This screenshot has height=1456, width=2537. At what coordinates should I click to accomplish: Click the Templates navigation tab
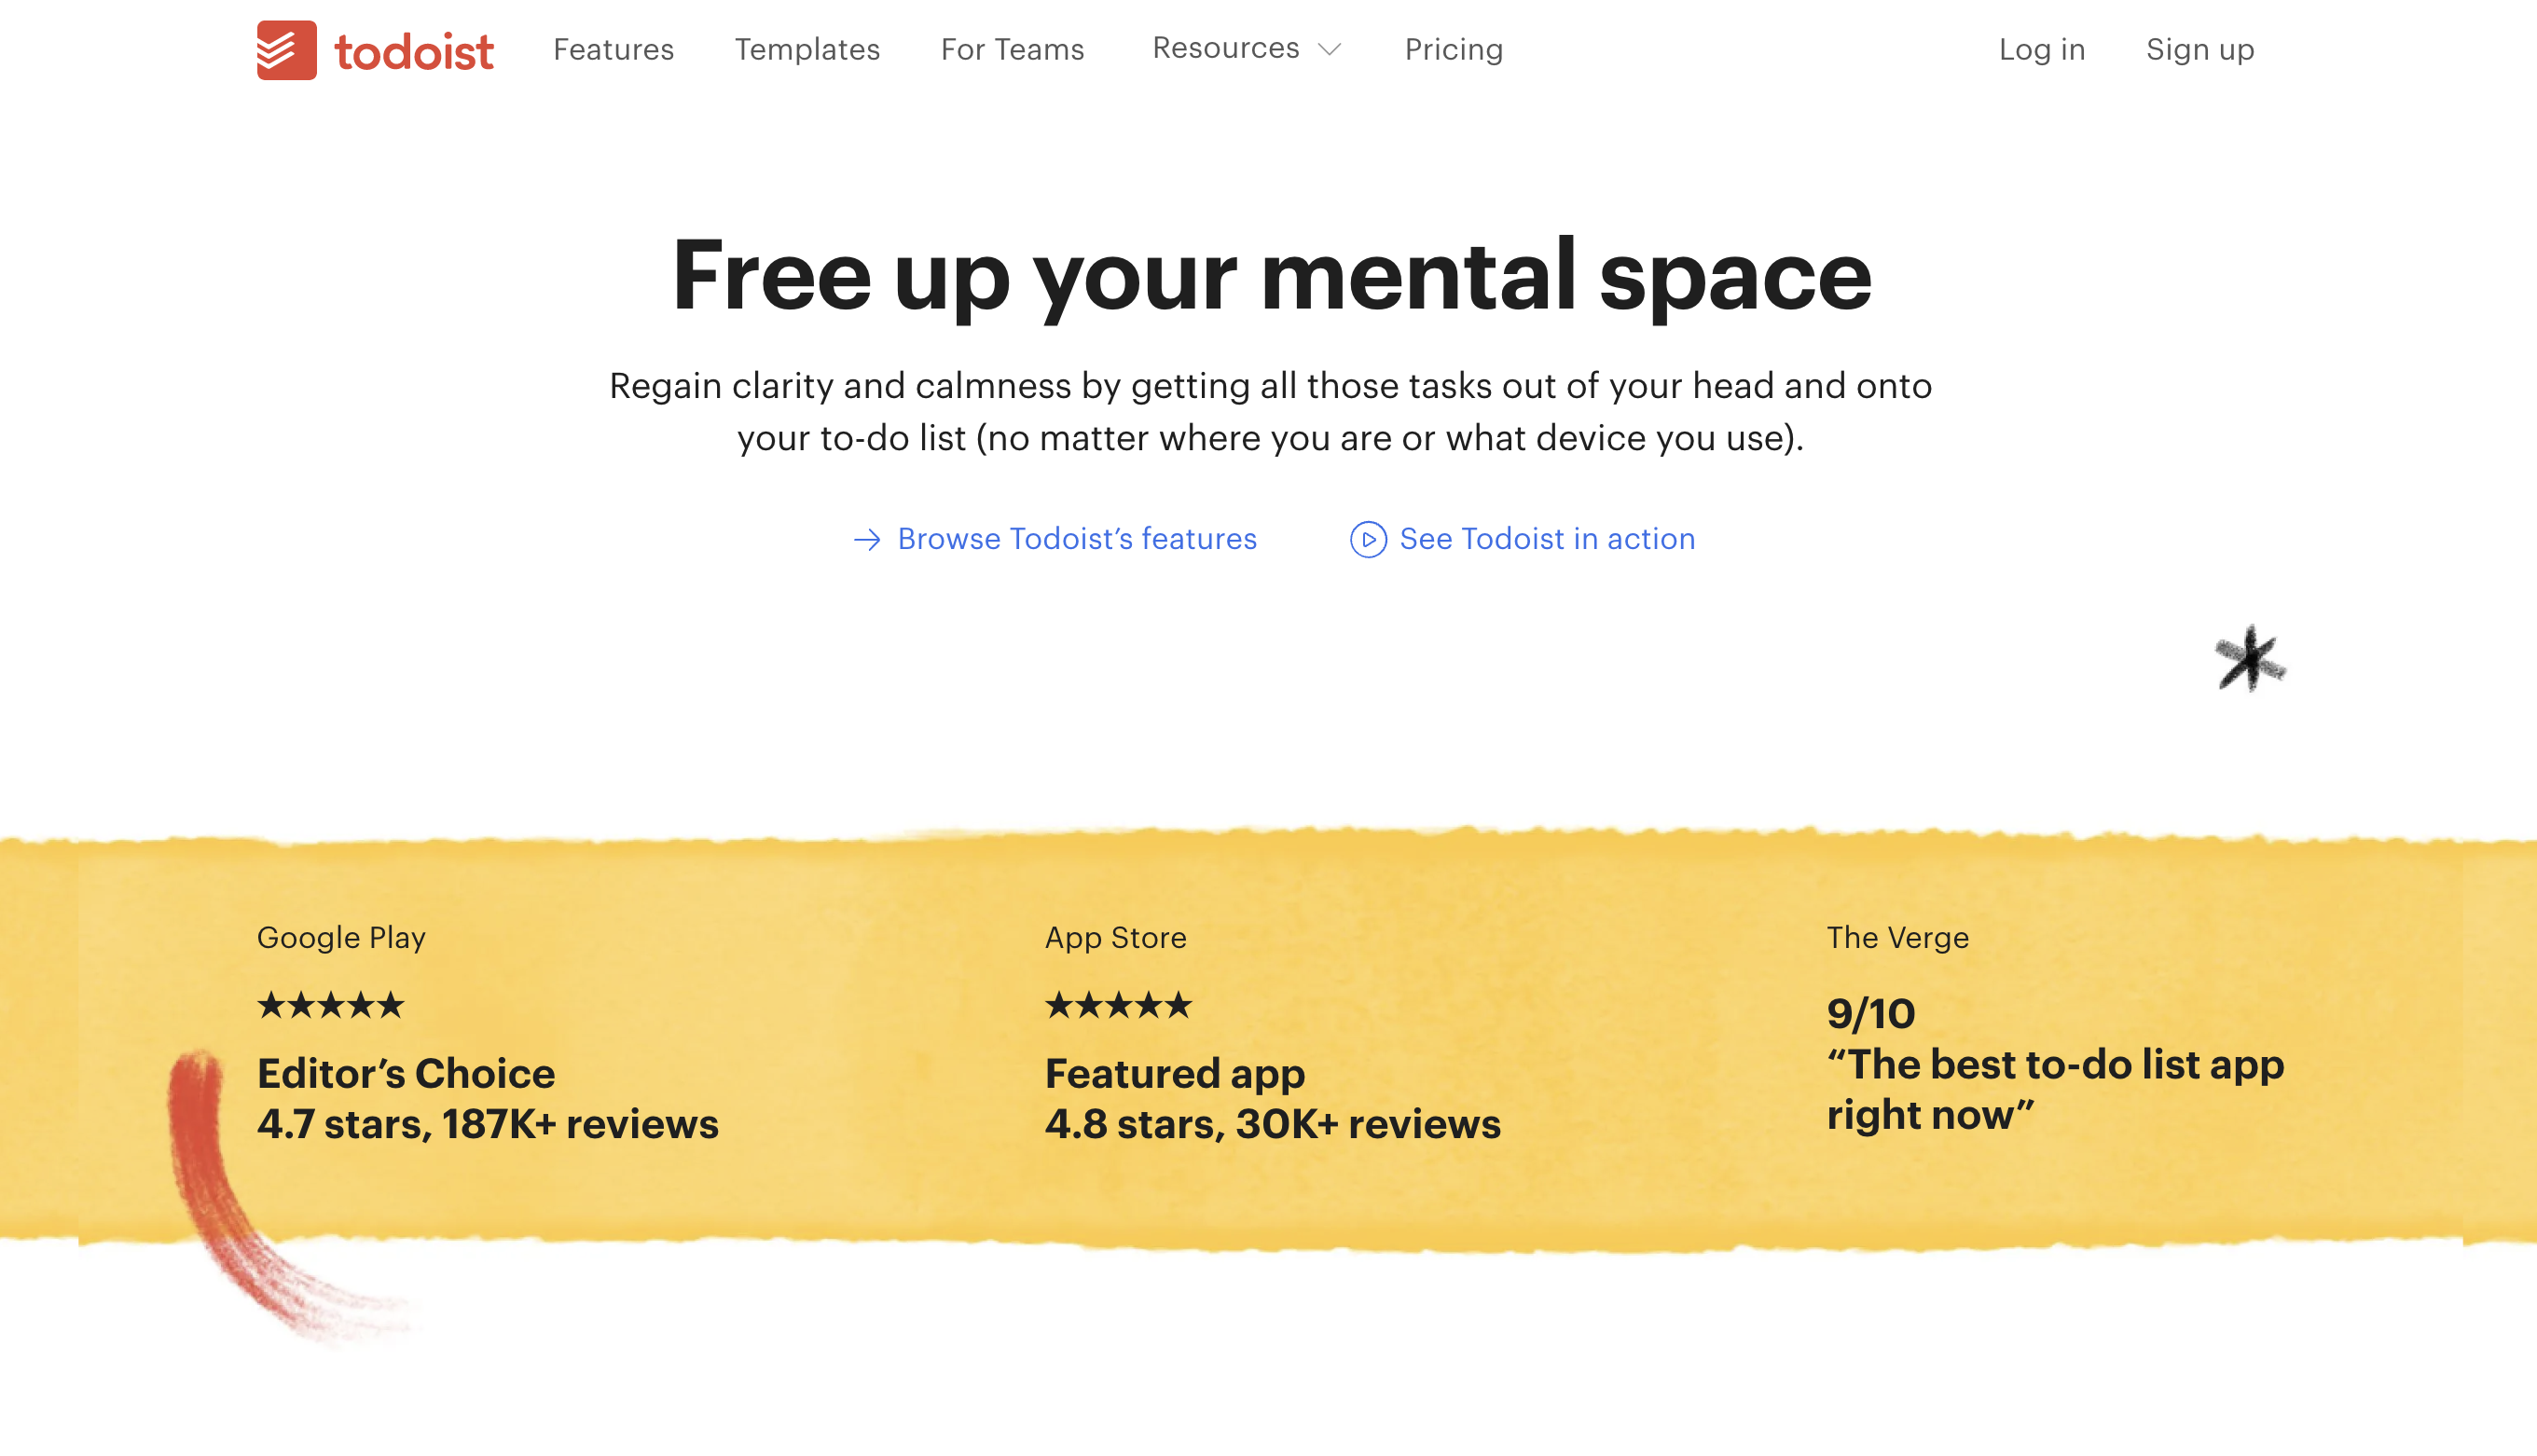807,48
